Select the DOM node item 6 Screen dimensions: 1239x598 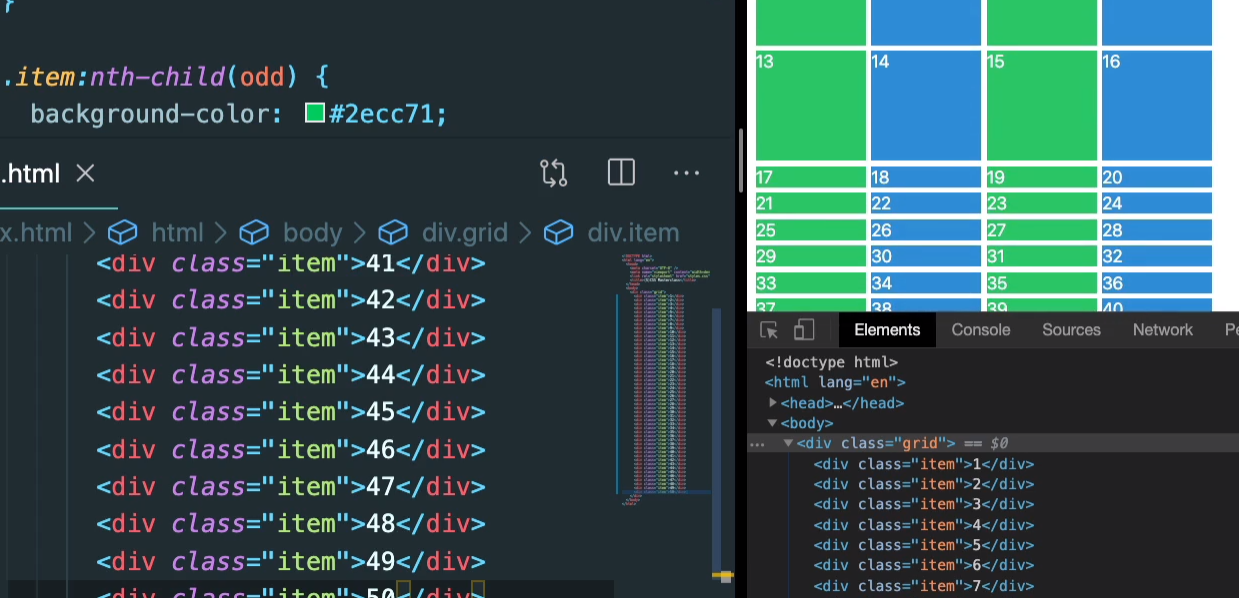pos(923,566)
